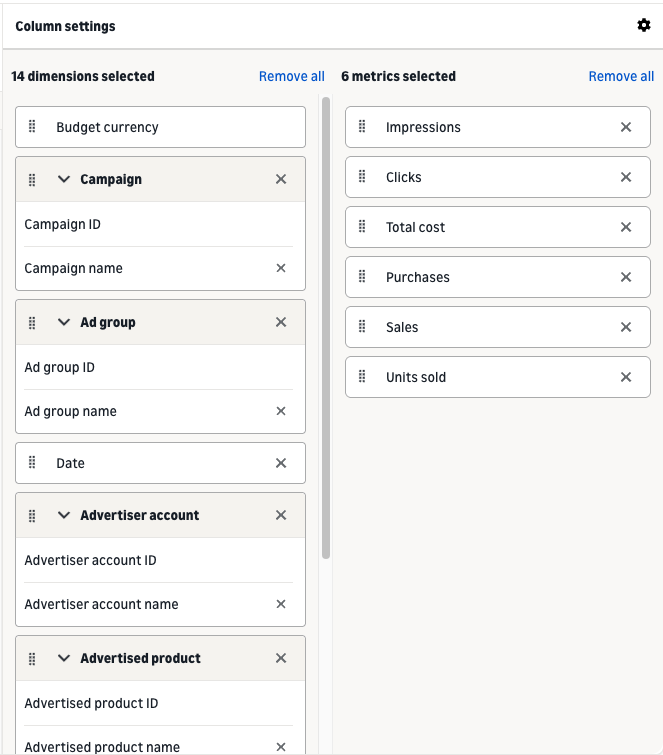The width and height of the screenshot is (663, 755).
Task: Remove all selected metrics
Action: click(x=621, y=76)
